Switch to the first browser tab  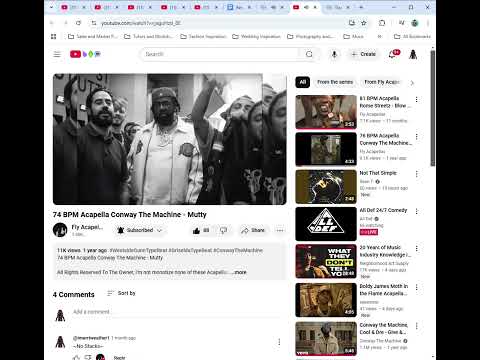tap(74, 7)
